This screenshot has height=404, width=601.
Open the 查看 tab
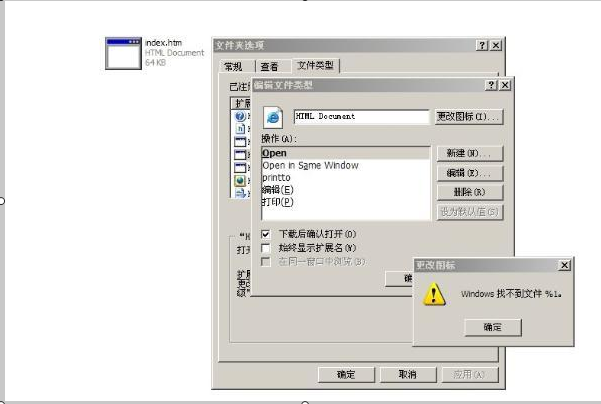coord(269,67)
